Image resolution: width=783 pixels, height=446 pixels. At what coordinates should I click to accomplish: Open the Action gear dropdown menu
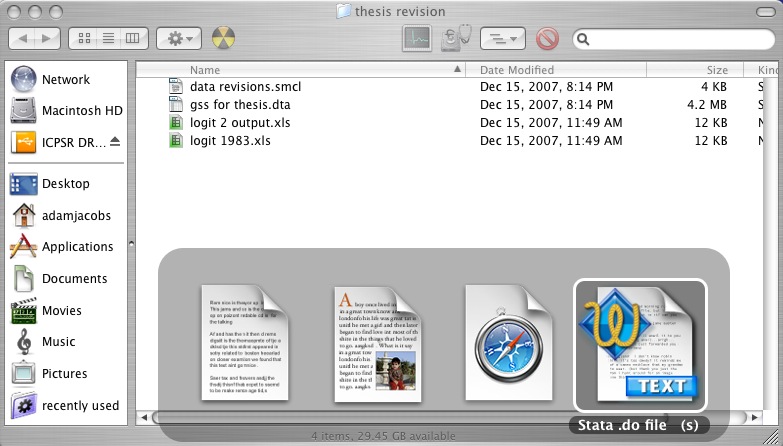[181, 39]
